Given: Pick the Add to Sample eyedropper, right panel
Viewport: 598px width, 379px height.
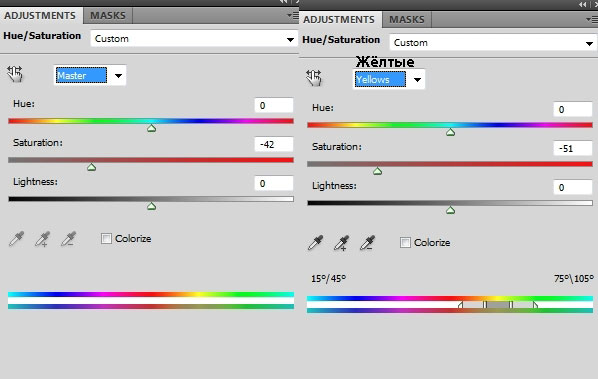Looking at the screenshot, I should point(342,243).
